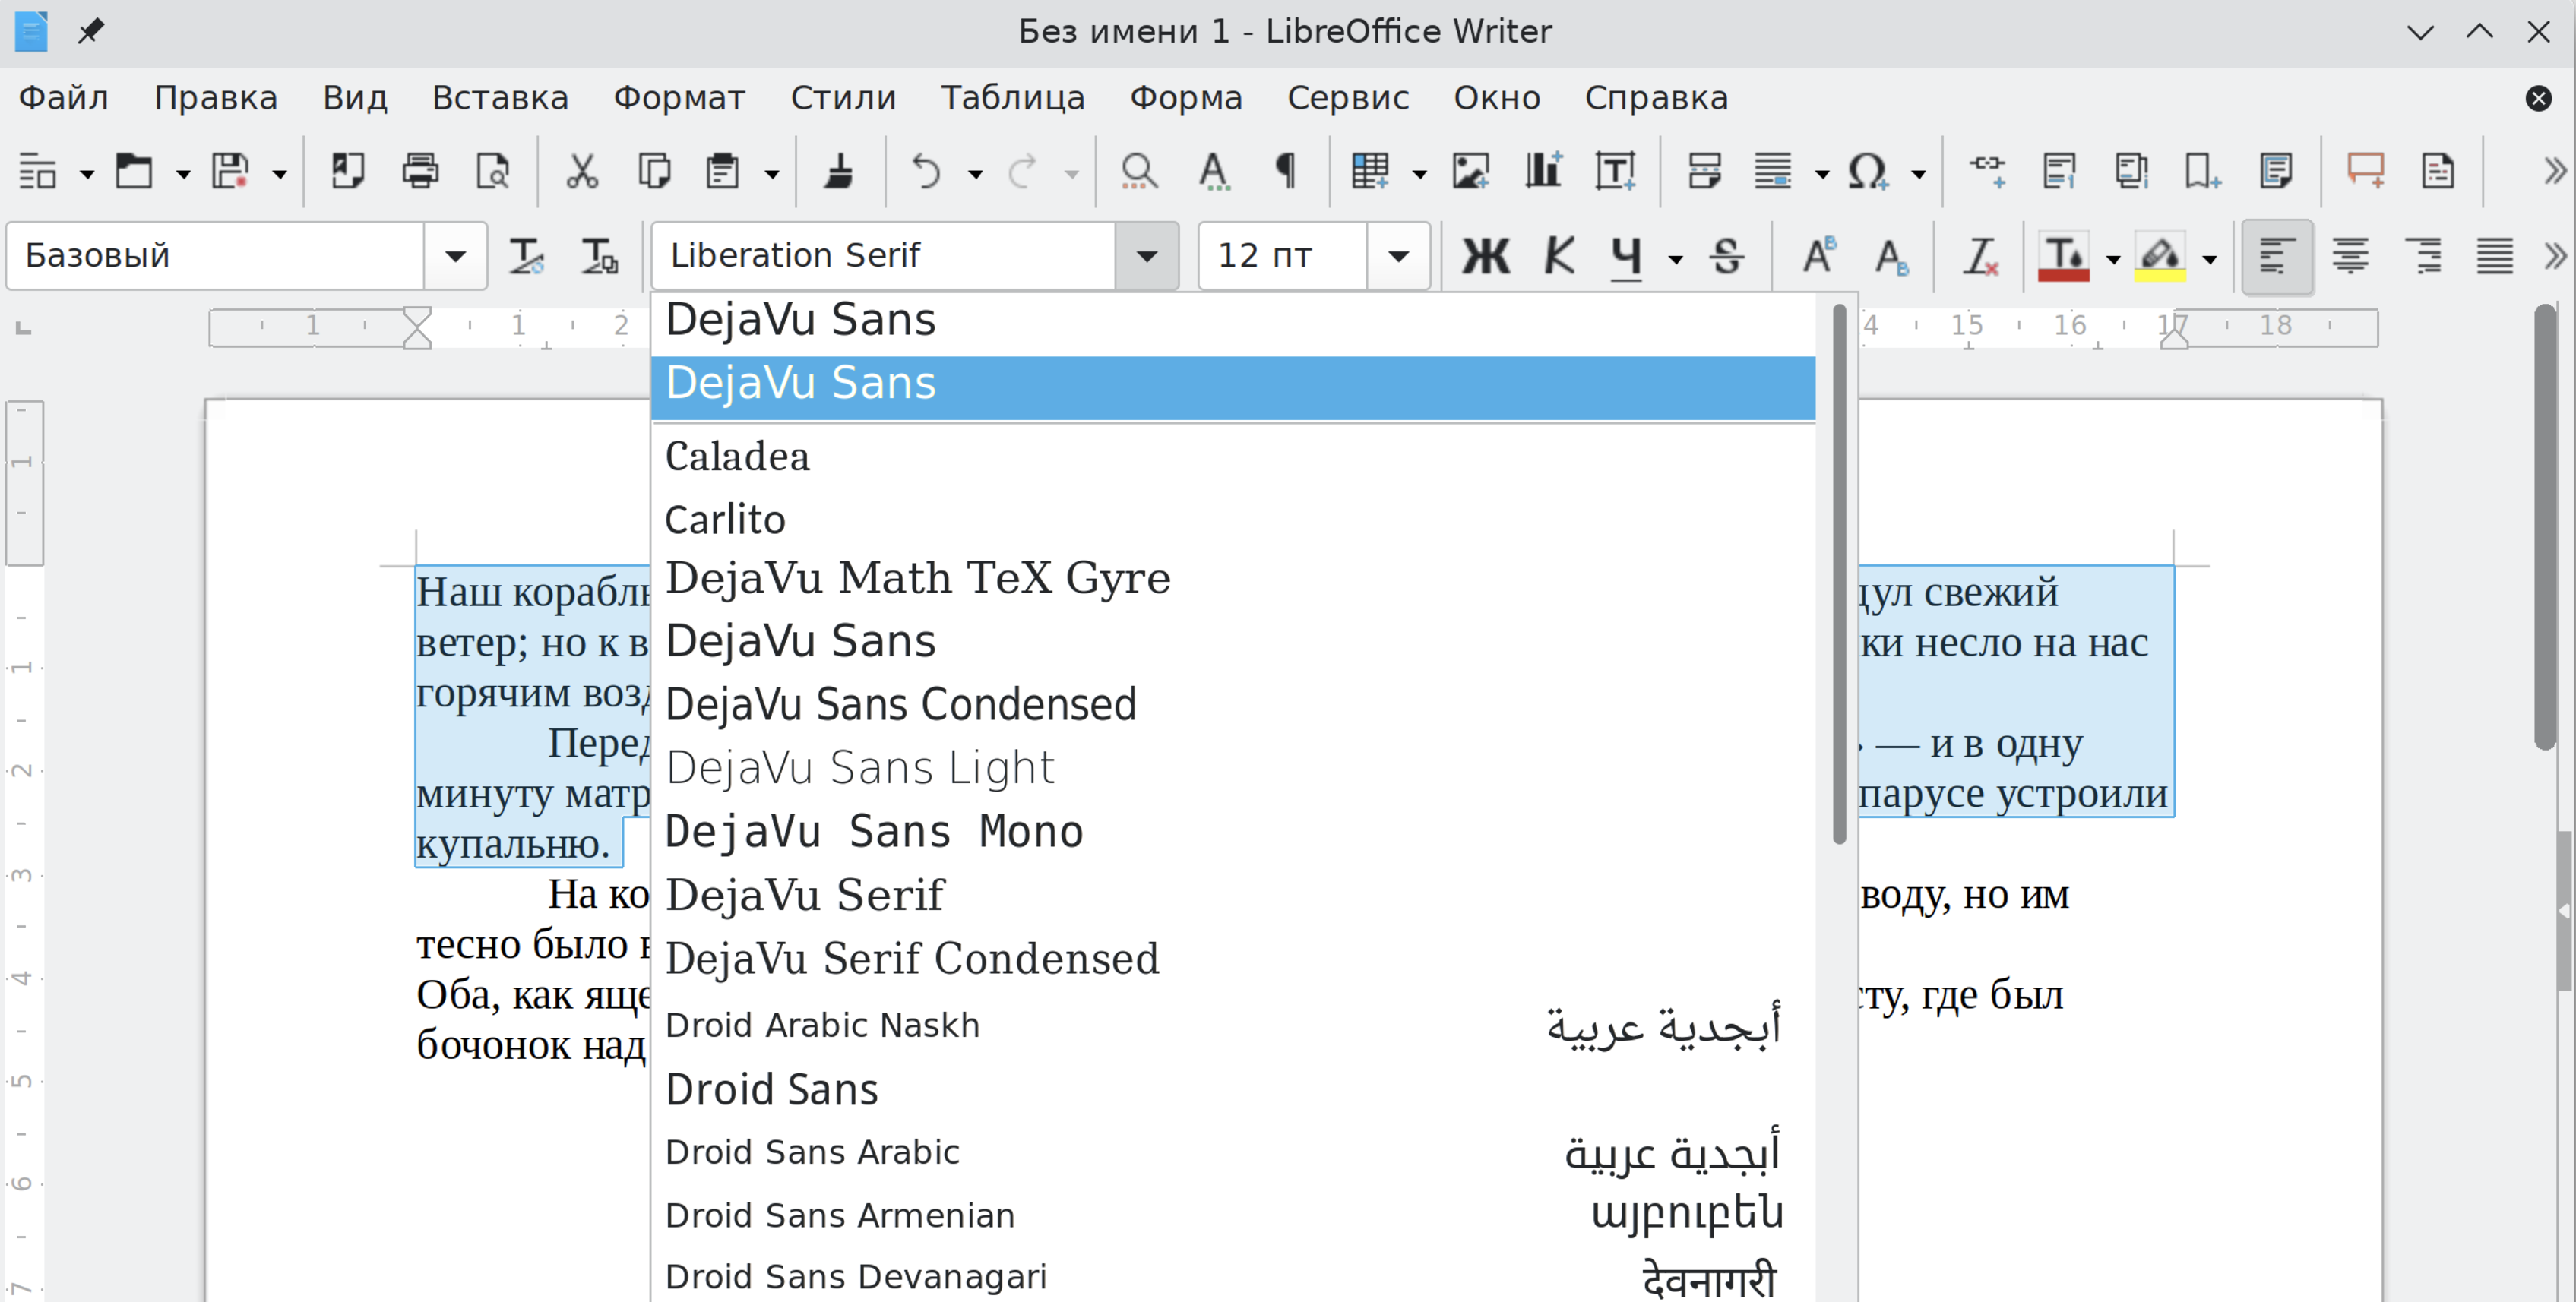The height and width of the screenshot is (1302, 2576).
Task: Open the Сервис menu
Action: point(1348,98)
